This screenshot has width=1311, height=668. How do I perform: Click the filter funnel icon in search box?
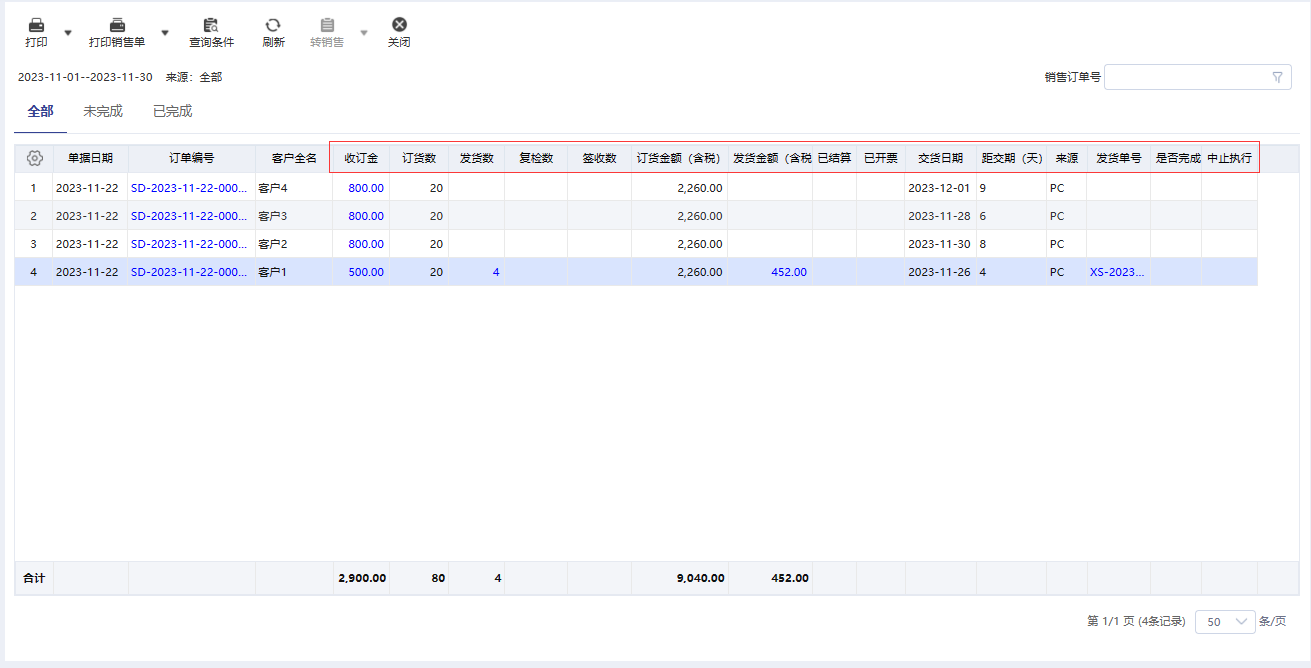[x=1277, y=77]
